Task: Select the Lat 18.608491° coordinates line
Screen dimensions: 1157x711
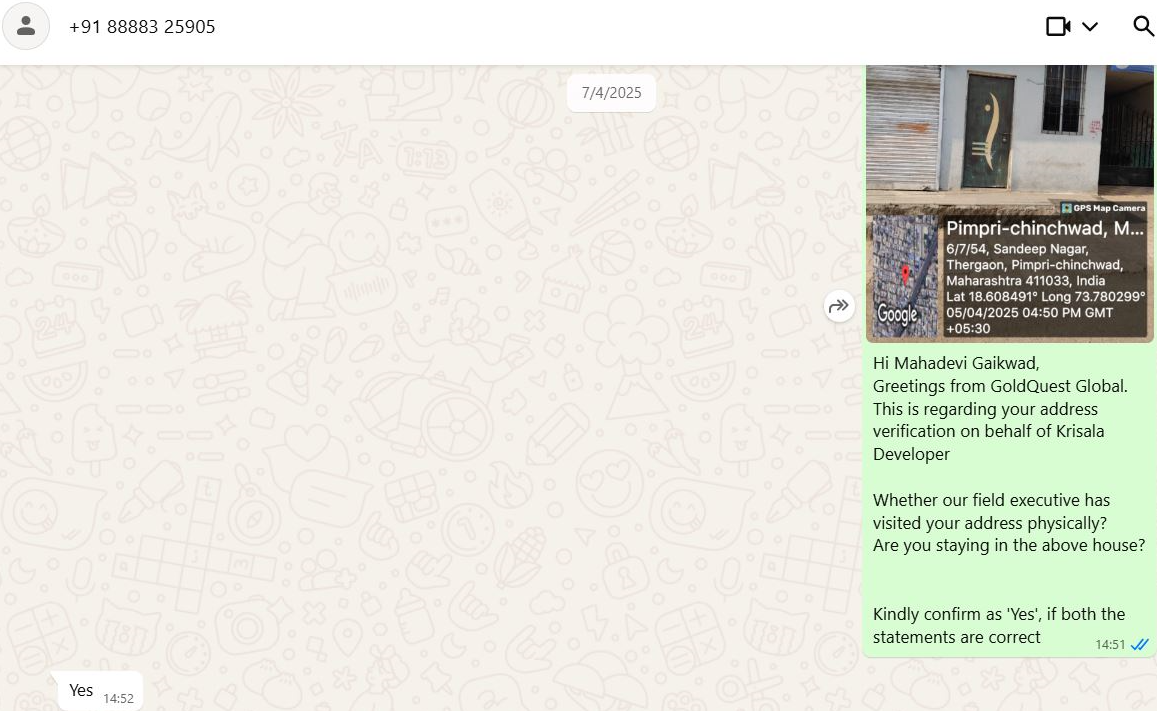Action: coord(1046,296)
